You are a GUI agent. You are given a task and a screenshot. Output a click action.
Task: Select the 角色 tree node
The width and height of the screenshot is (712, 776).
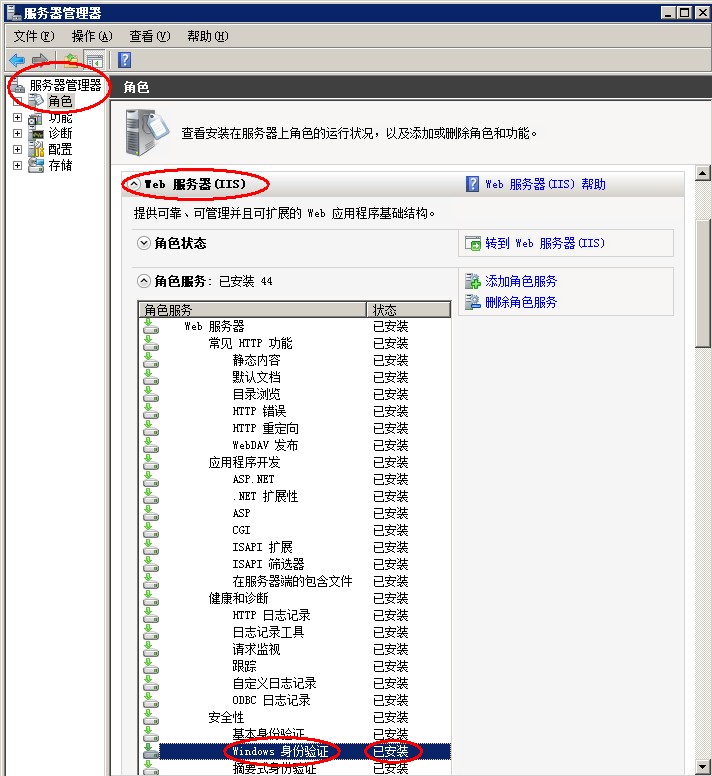[x=60, y=101]
